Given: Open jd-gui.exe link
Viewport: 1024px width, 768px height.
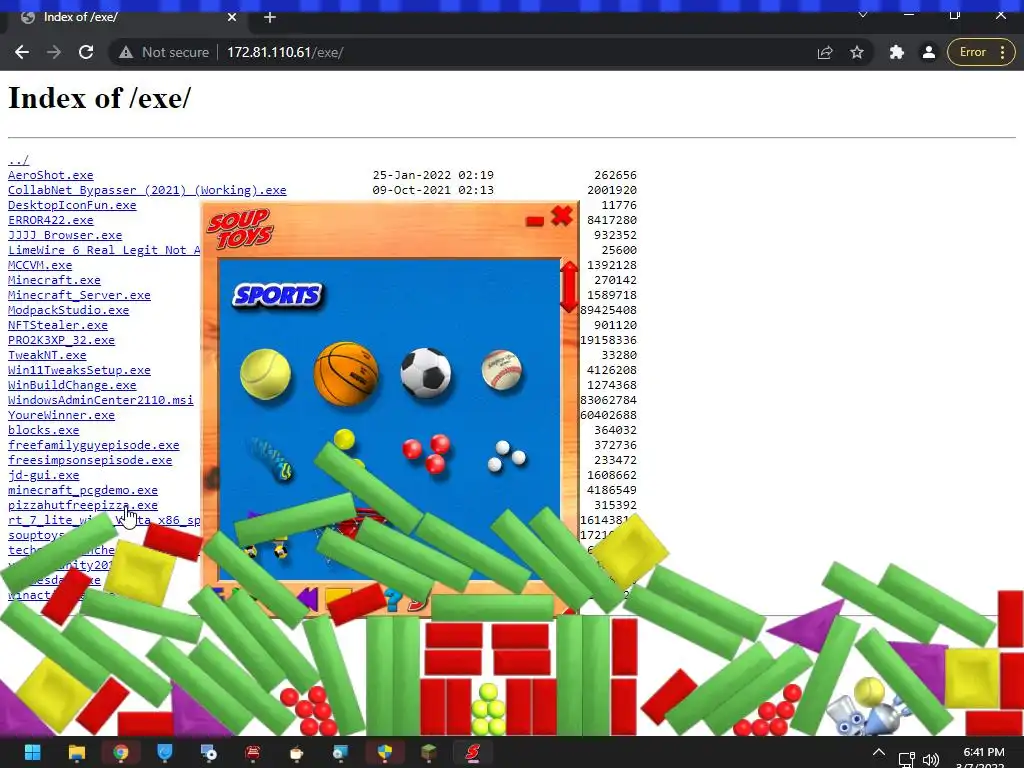Looking at the screenshot, I should pos(44,475).
